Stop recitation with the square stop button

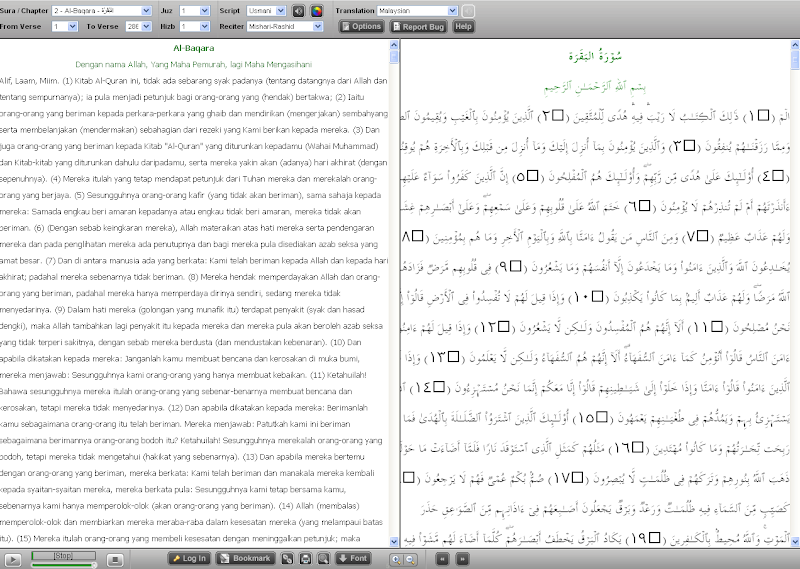pyautogui.click(x=115, y=560)
